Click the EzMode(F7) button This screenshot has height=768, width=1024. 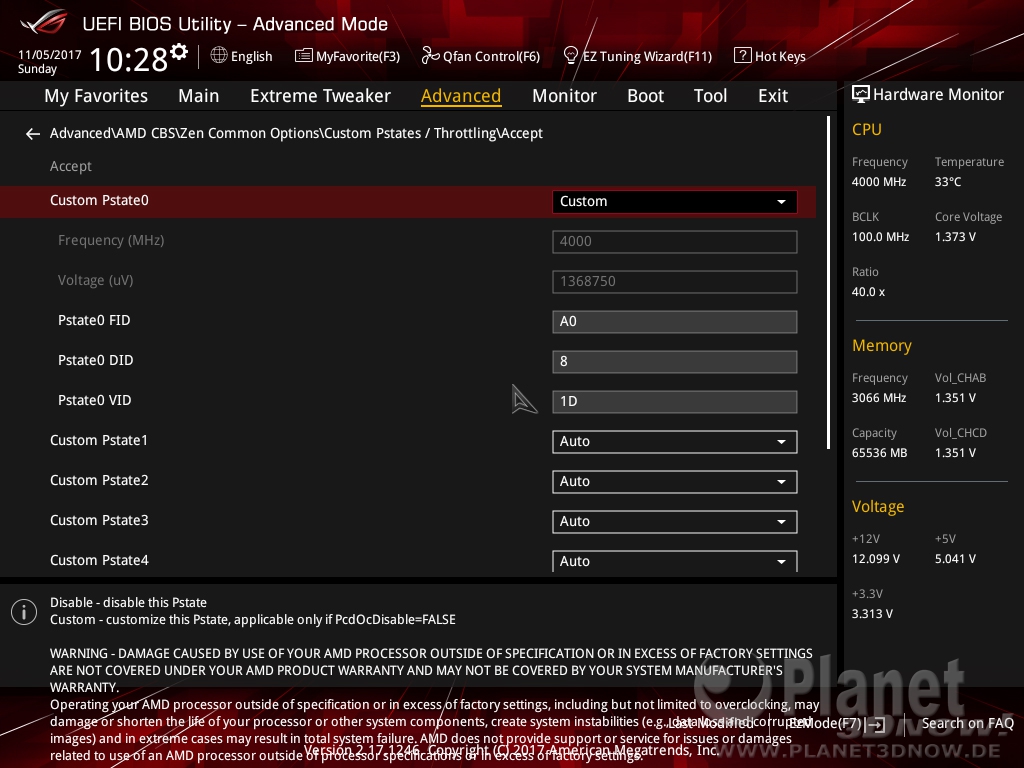[x=836, y=723]
